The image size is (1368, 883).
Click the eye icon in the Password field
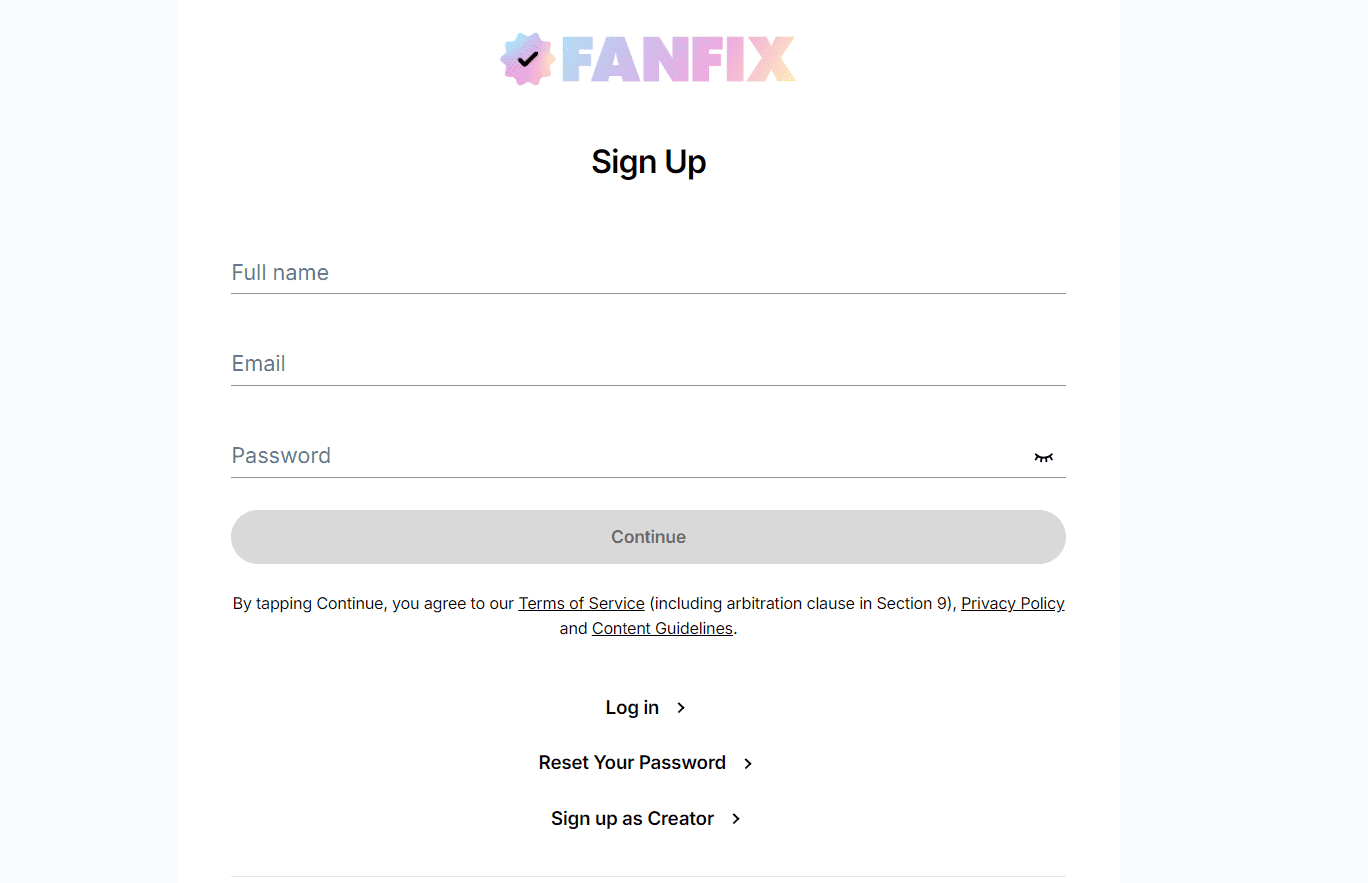(1044, 456)
